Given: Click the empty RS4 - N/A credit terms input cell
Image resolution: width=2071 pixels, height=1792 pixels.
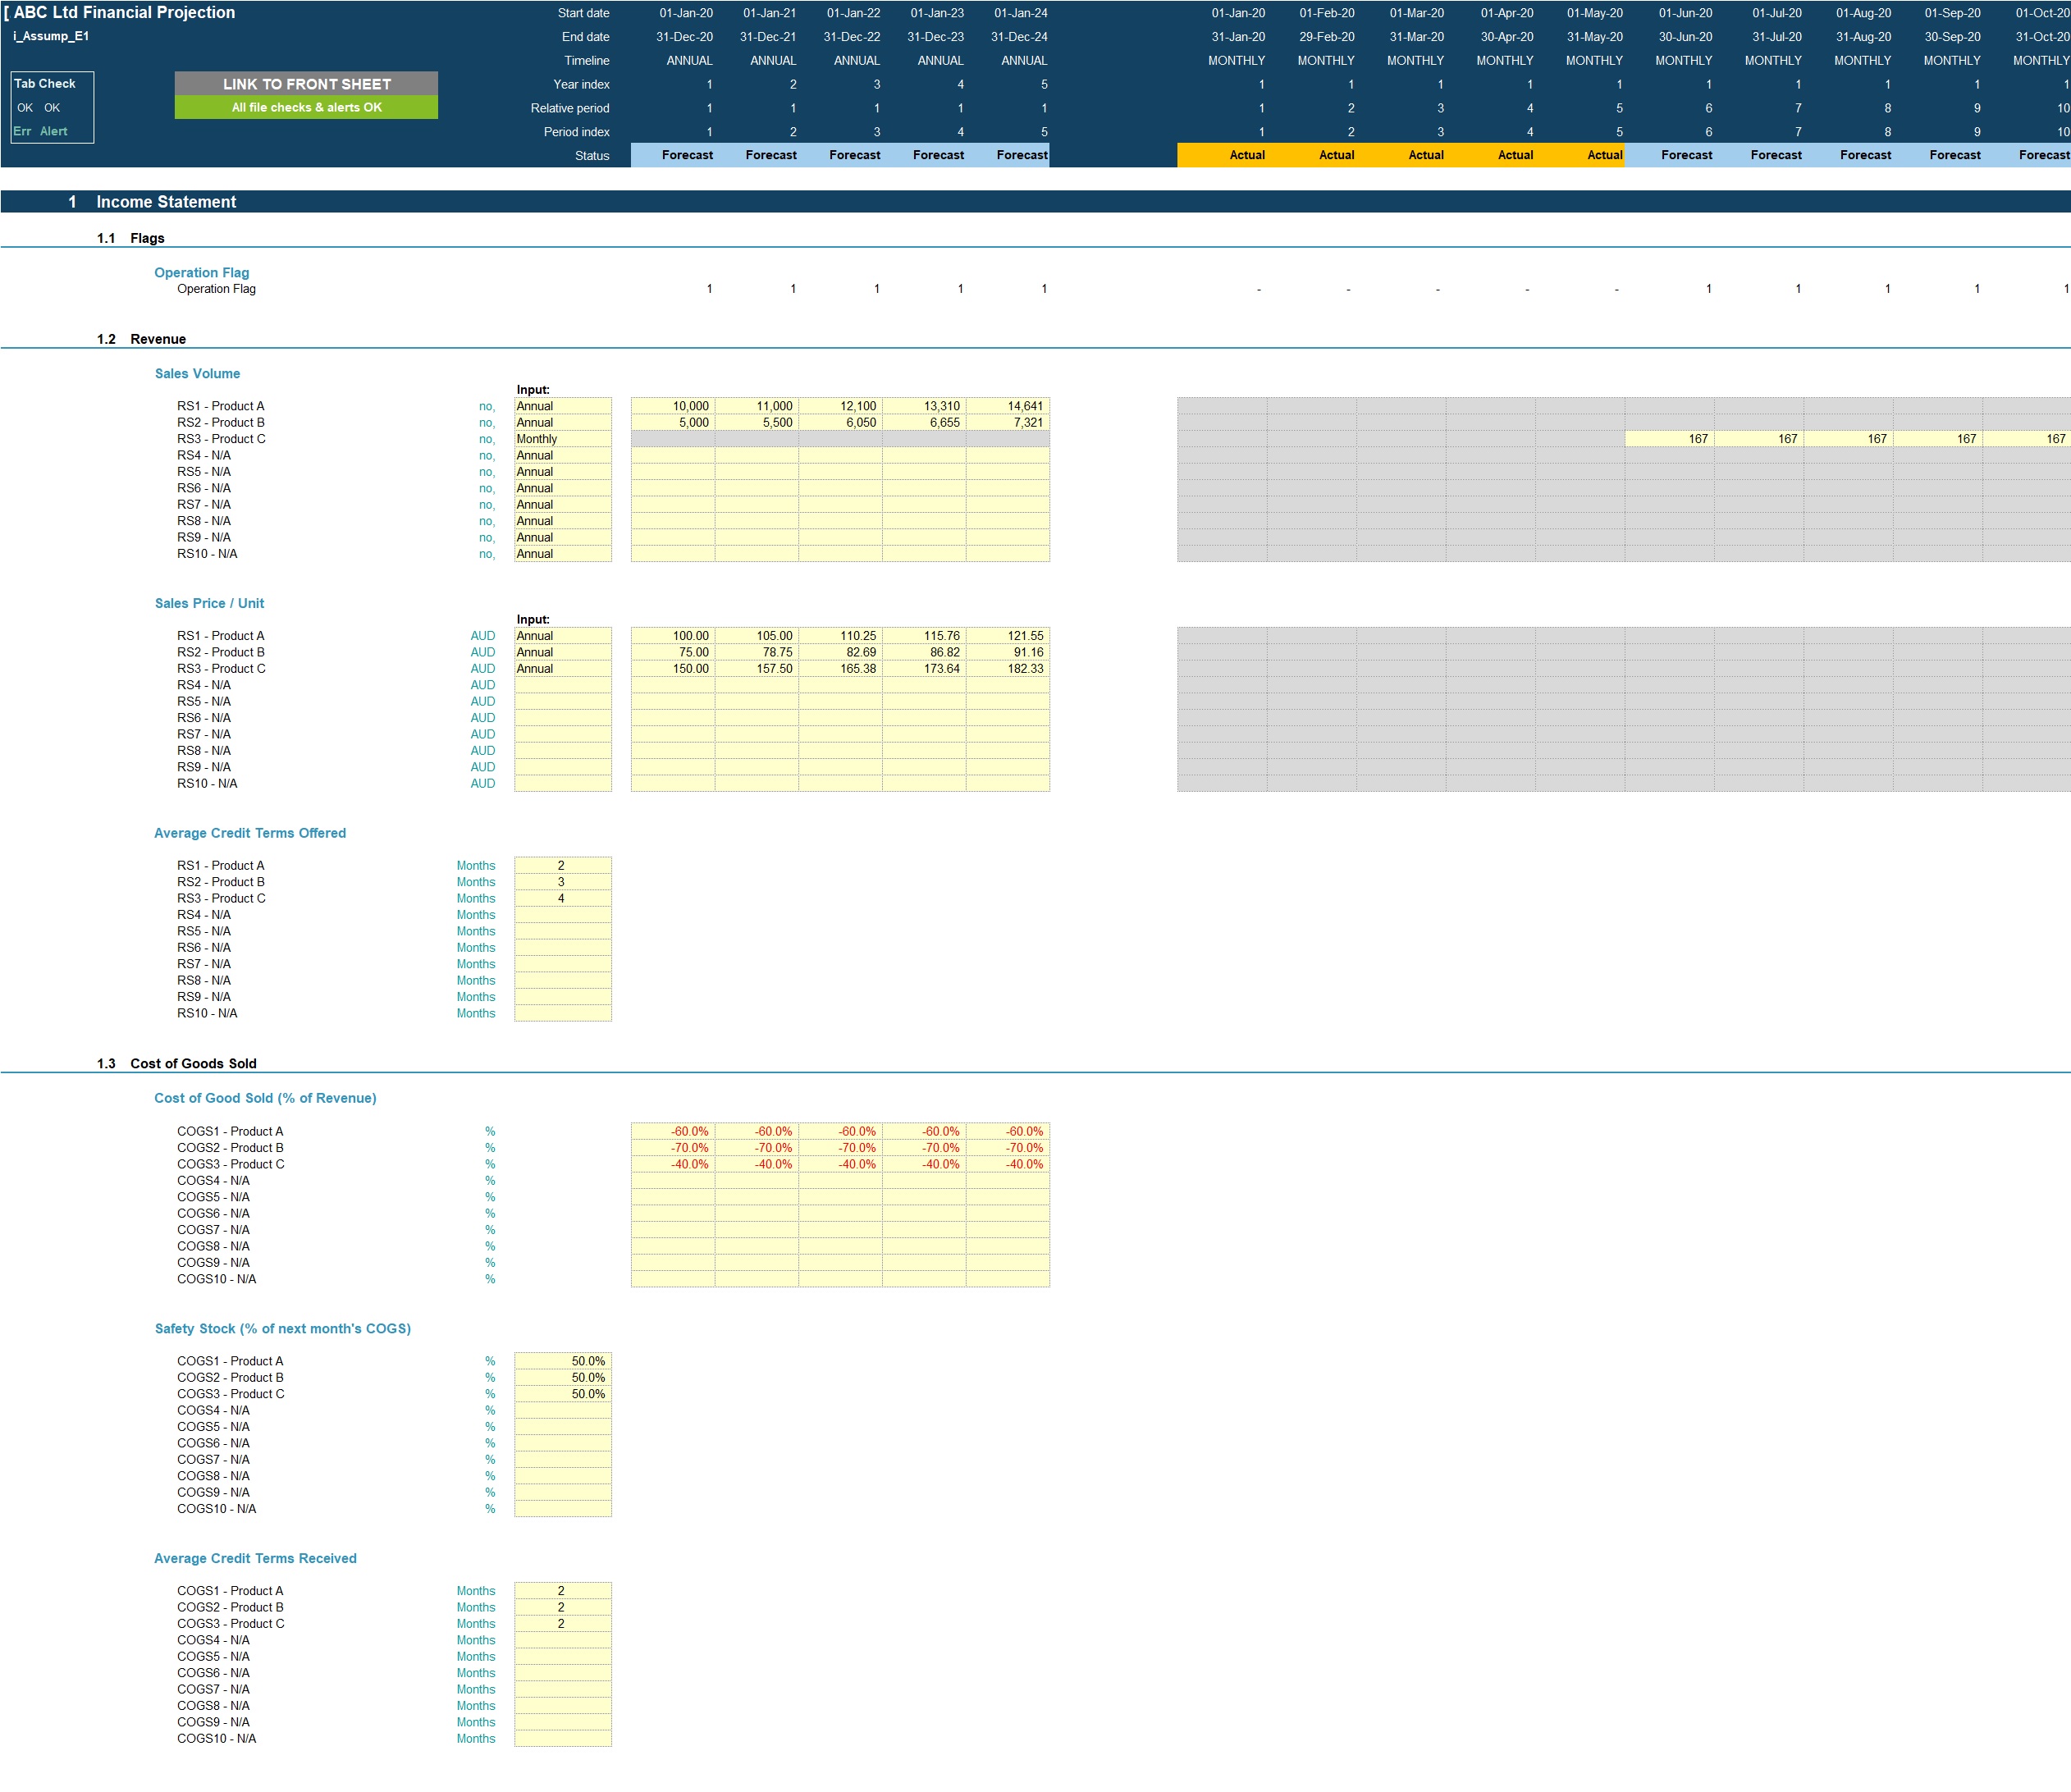Looking at the screenshot, I should click(563, 915).
